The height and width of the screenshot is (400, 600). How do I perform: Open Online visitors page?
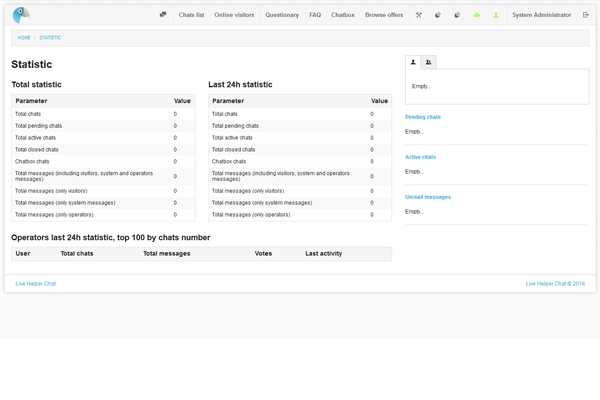pos(234,15)
